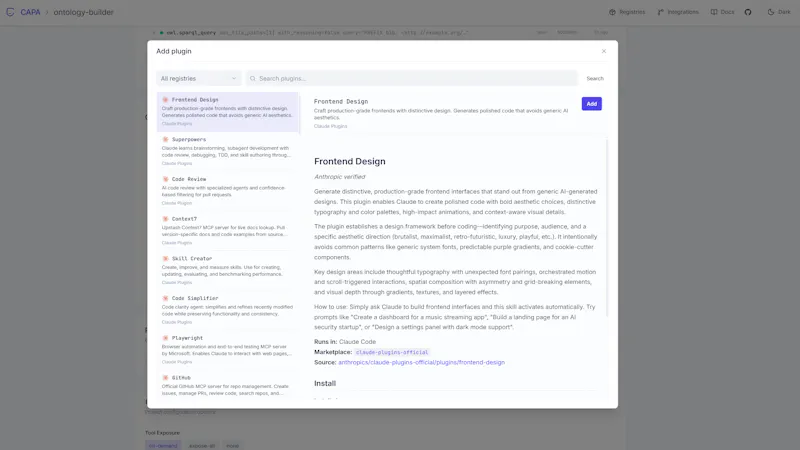800x450 pixels.
Task: Close the Add plugin dialog
Action: (604, 51)
